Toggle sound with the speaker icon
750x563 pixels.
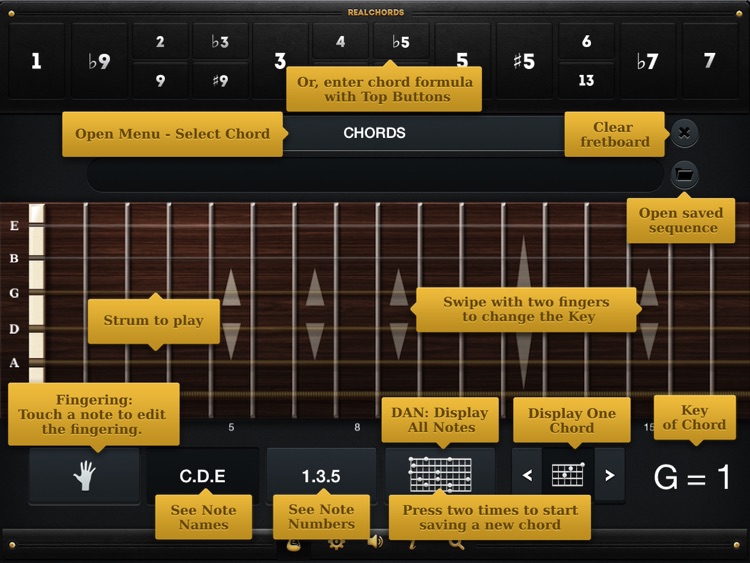click(375, 542)
